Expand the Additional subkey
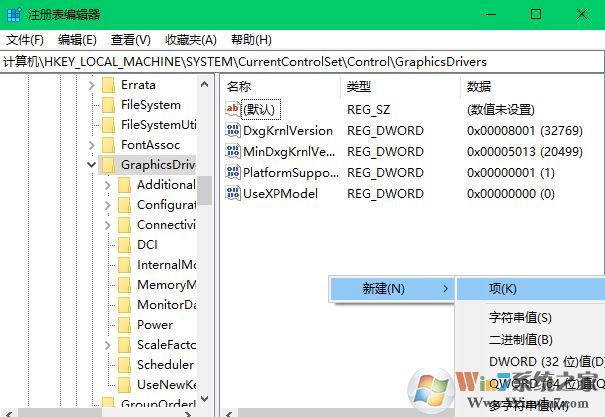 click(x=108, y=186)
